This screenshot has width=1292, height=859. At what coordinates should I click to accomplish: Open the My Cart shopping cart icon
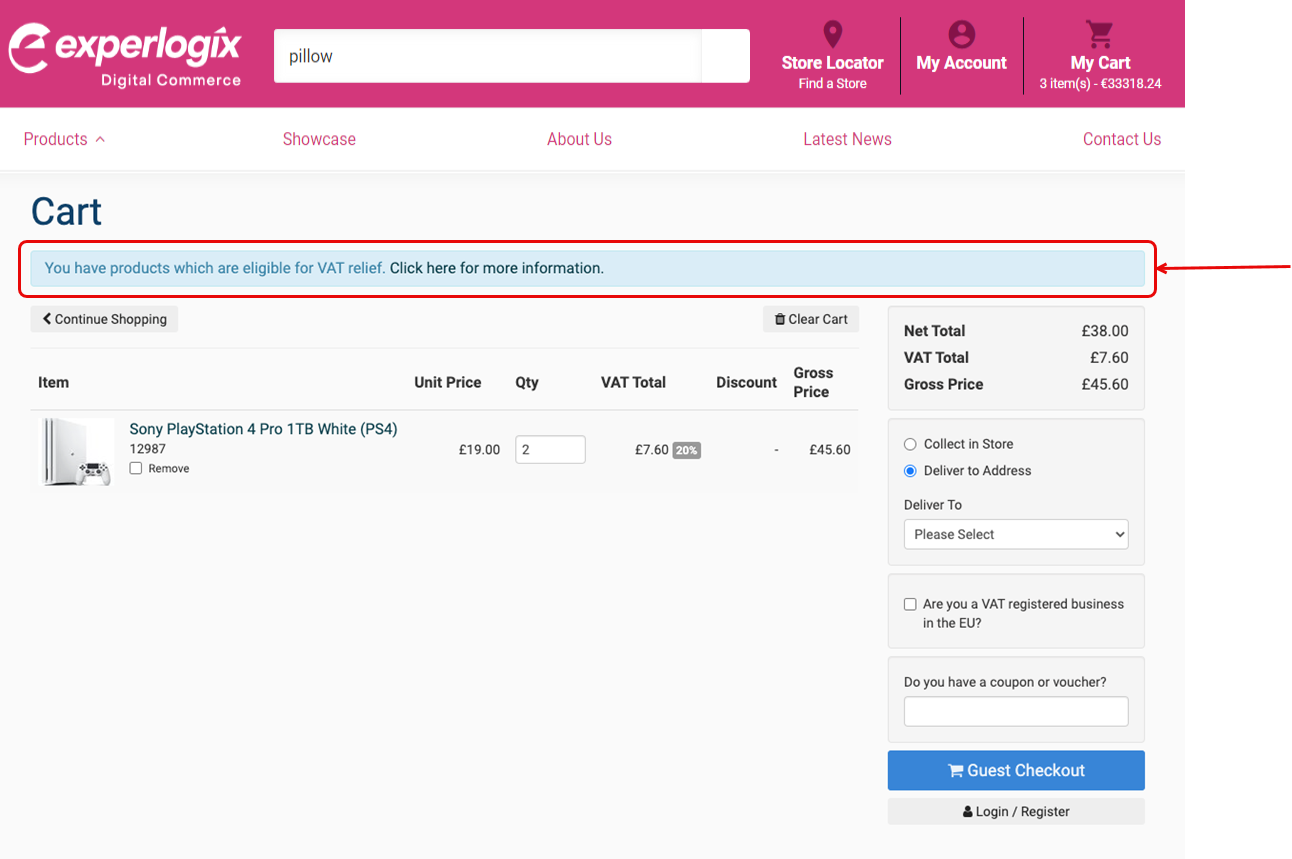[x=1100, y=34]
